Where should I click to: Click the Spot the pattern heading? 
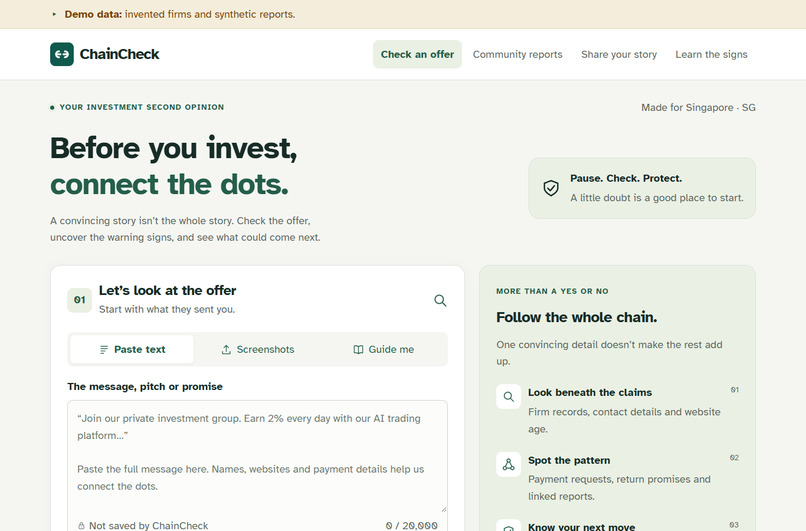[569, 460]
